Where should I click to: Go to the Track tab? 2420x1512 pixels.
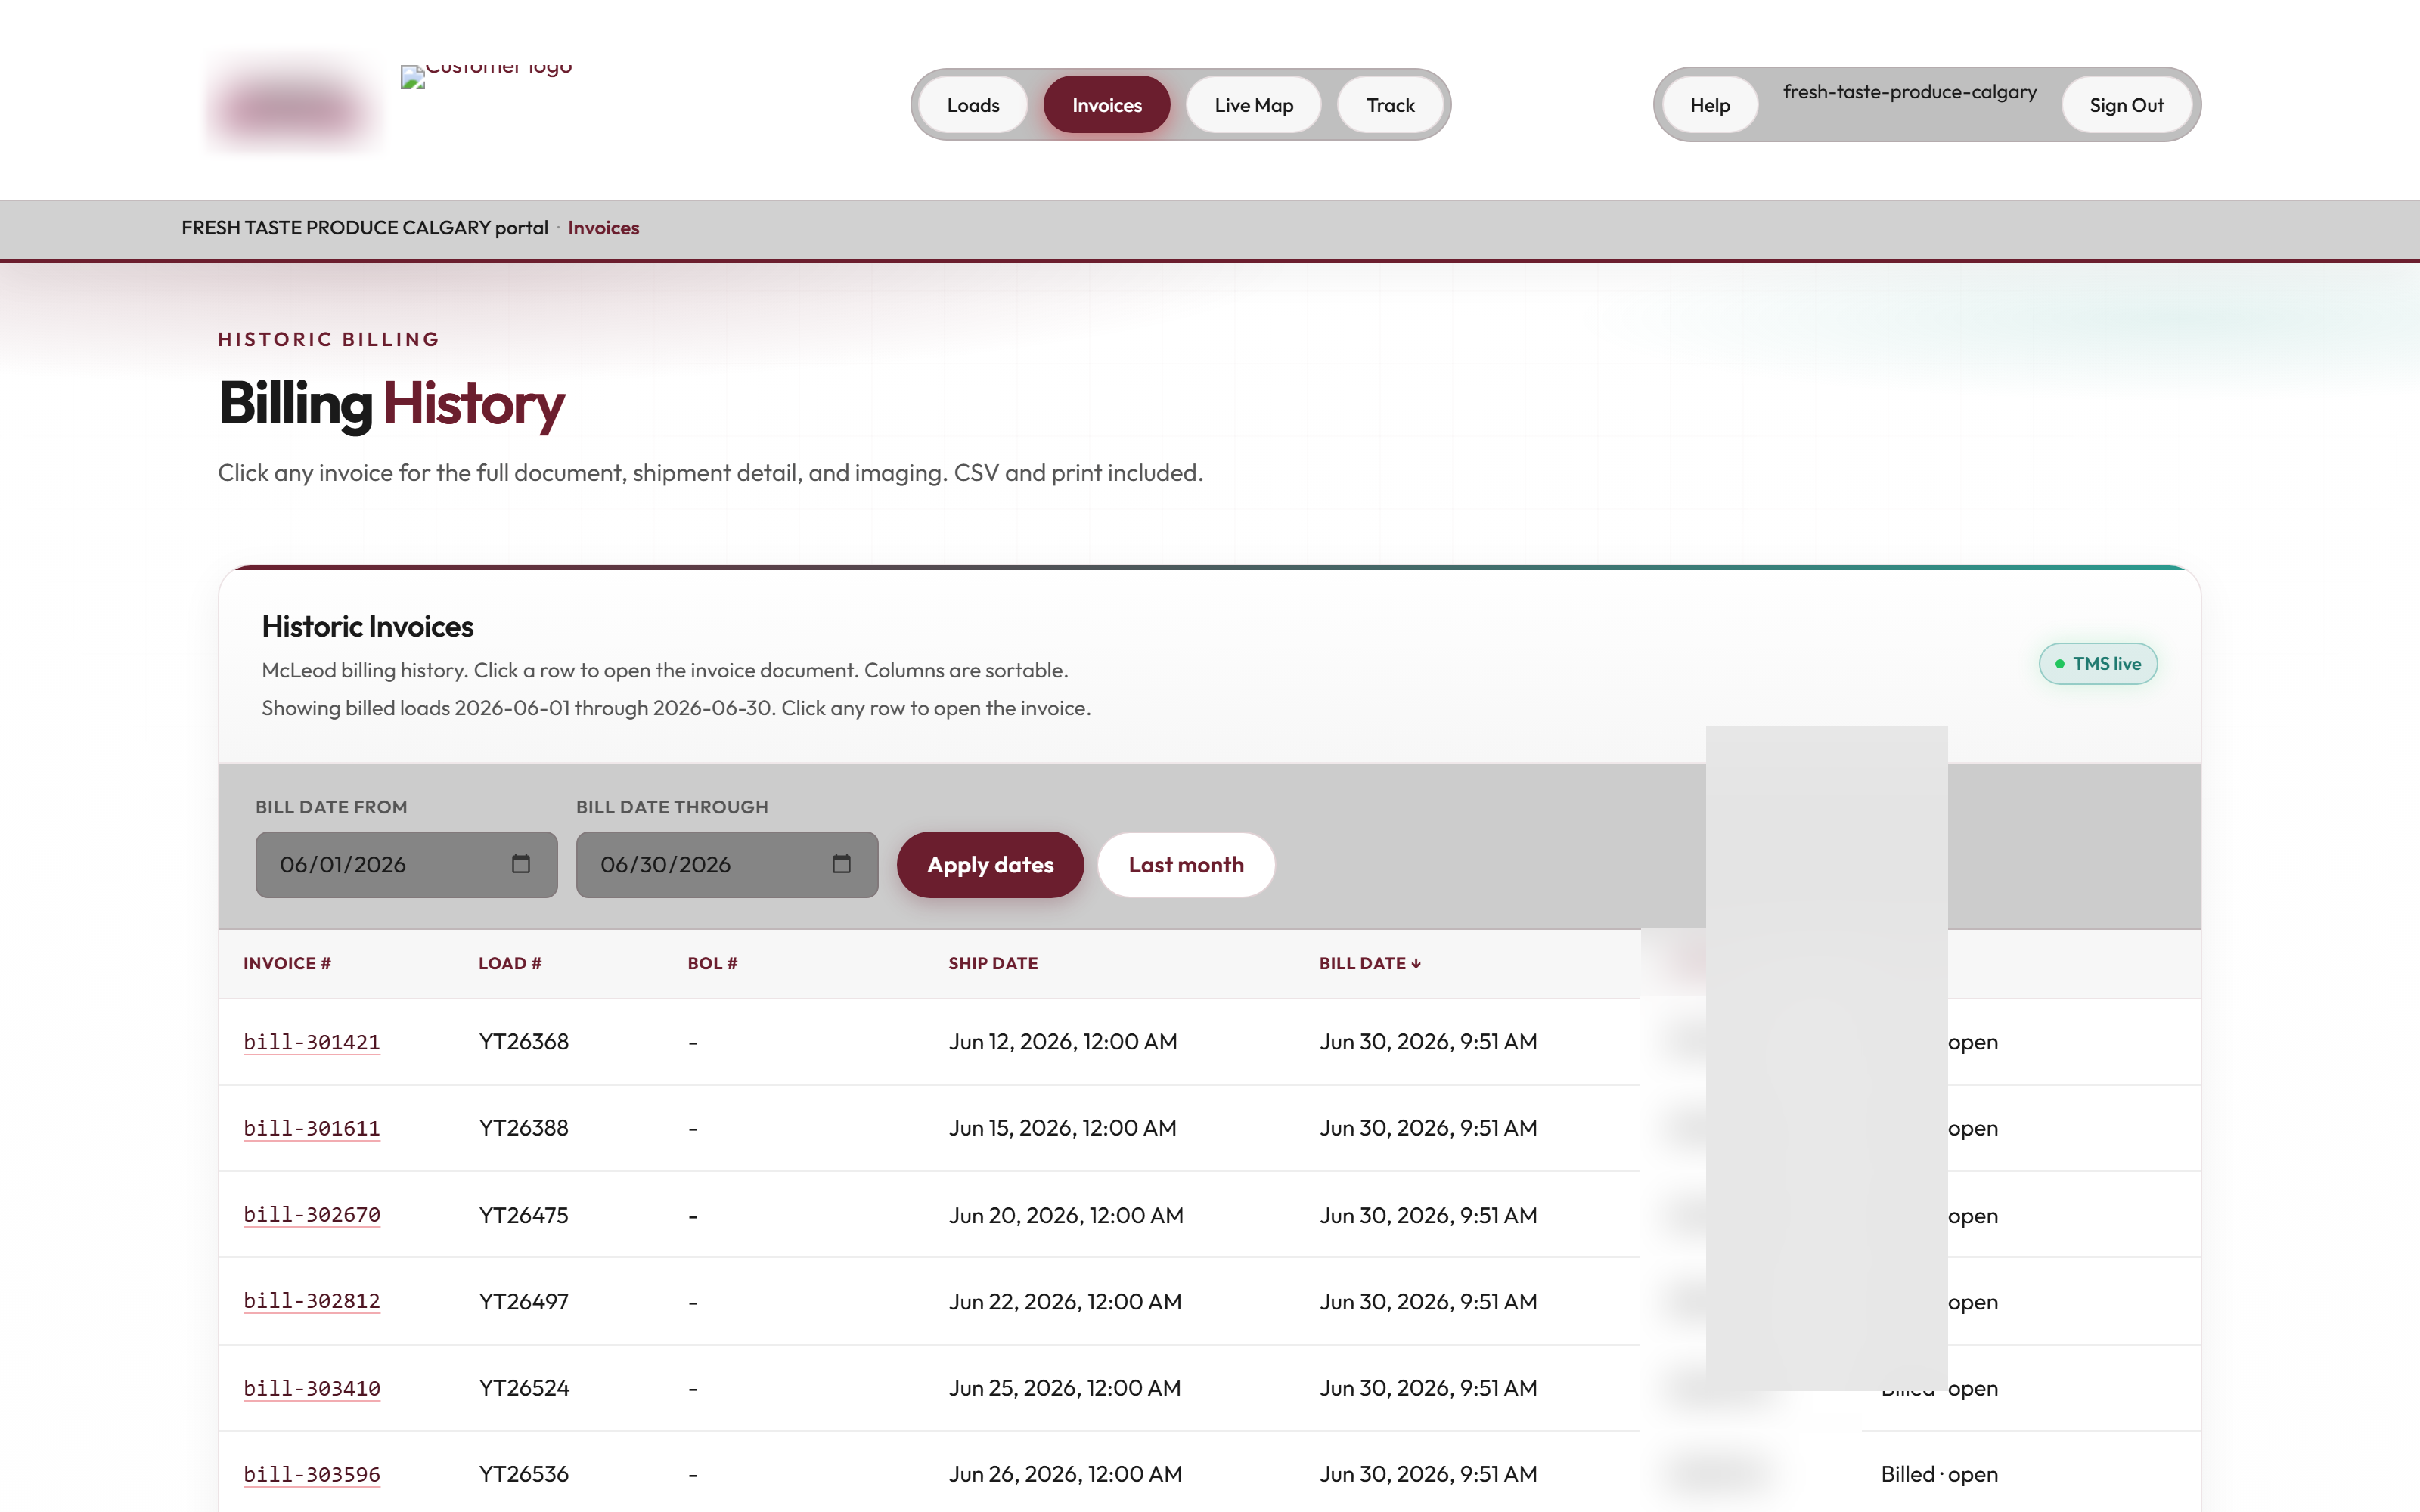click(x=1390, y=105)
